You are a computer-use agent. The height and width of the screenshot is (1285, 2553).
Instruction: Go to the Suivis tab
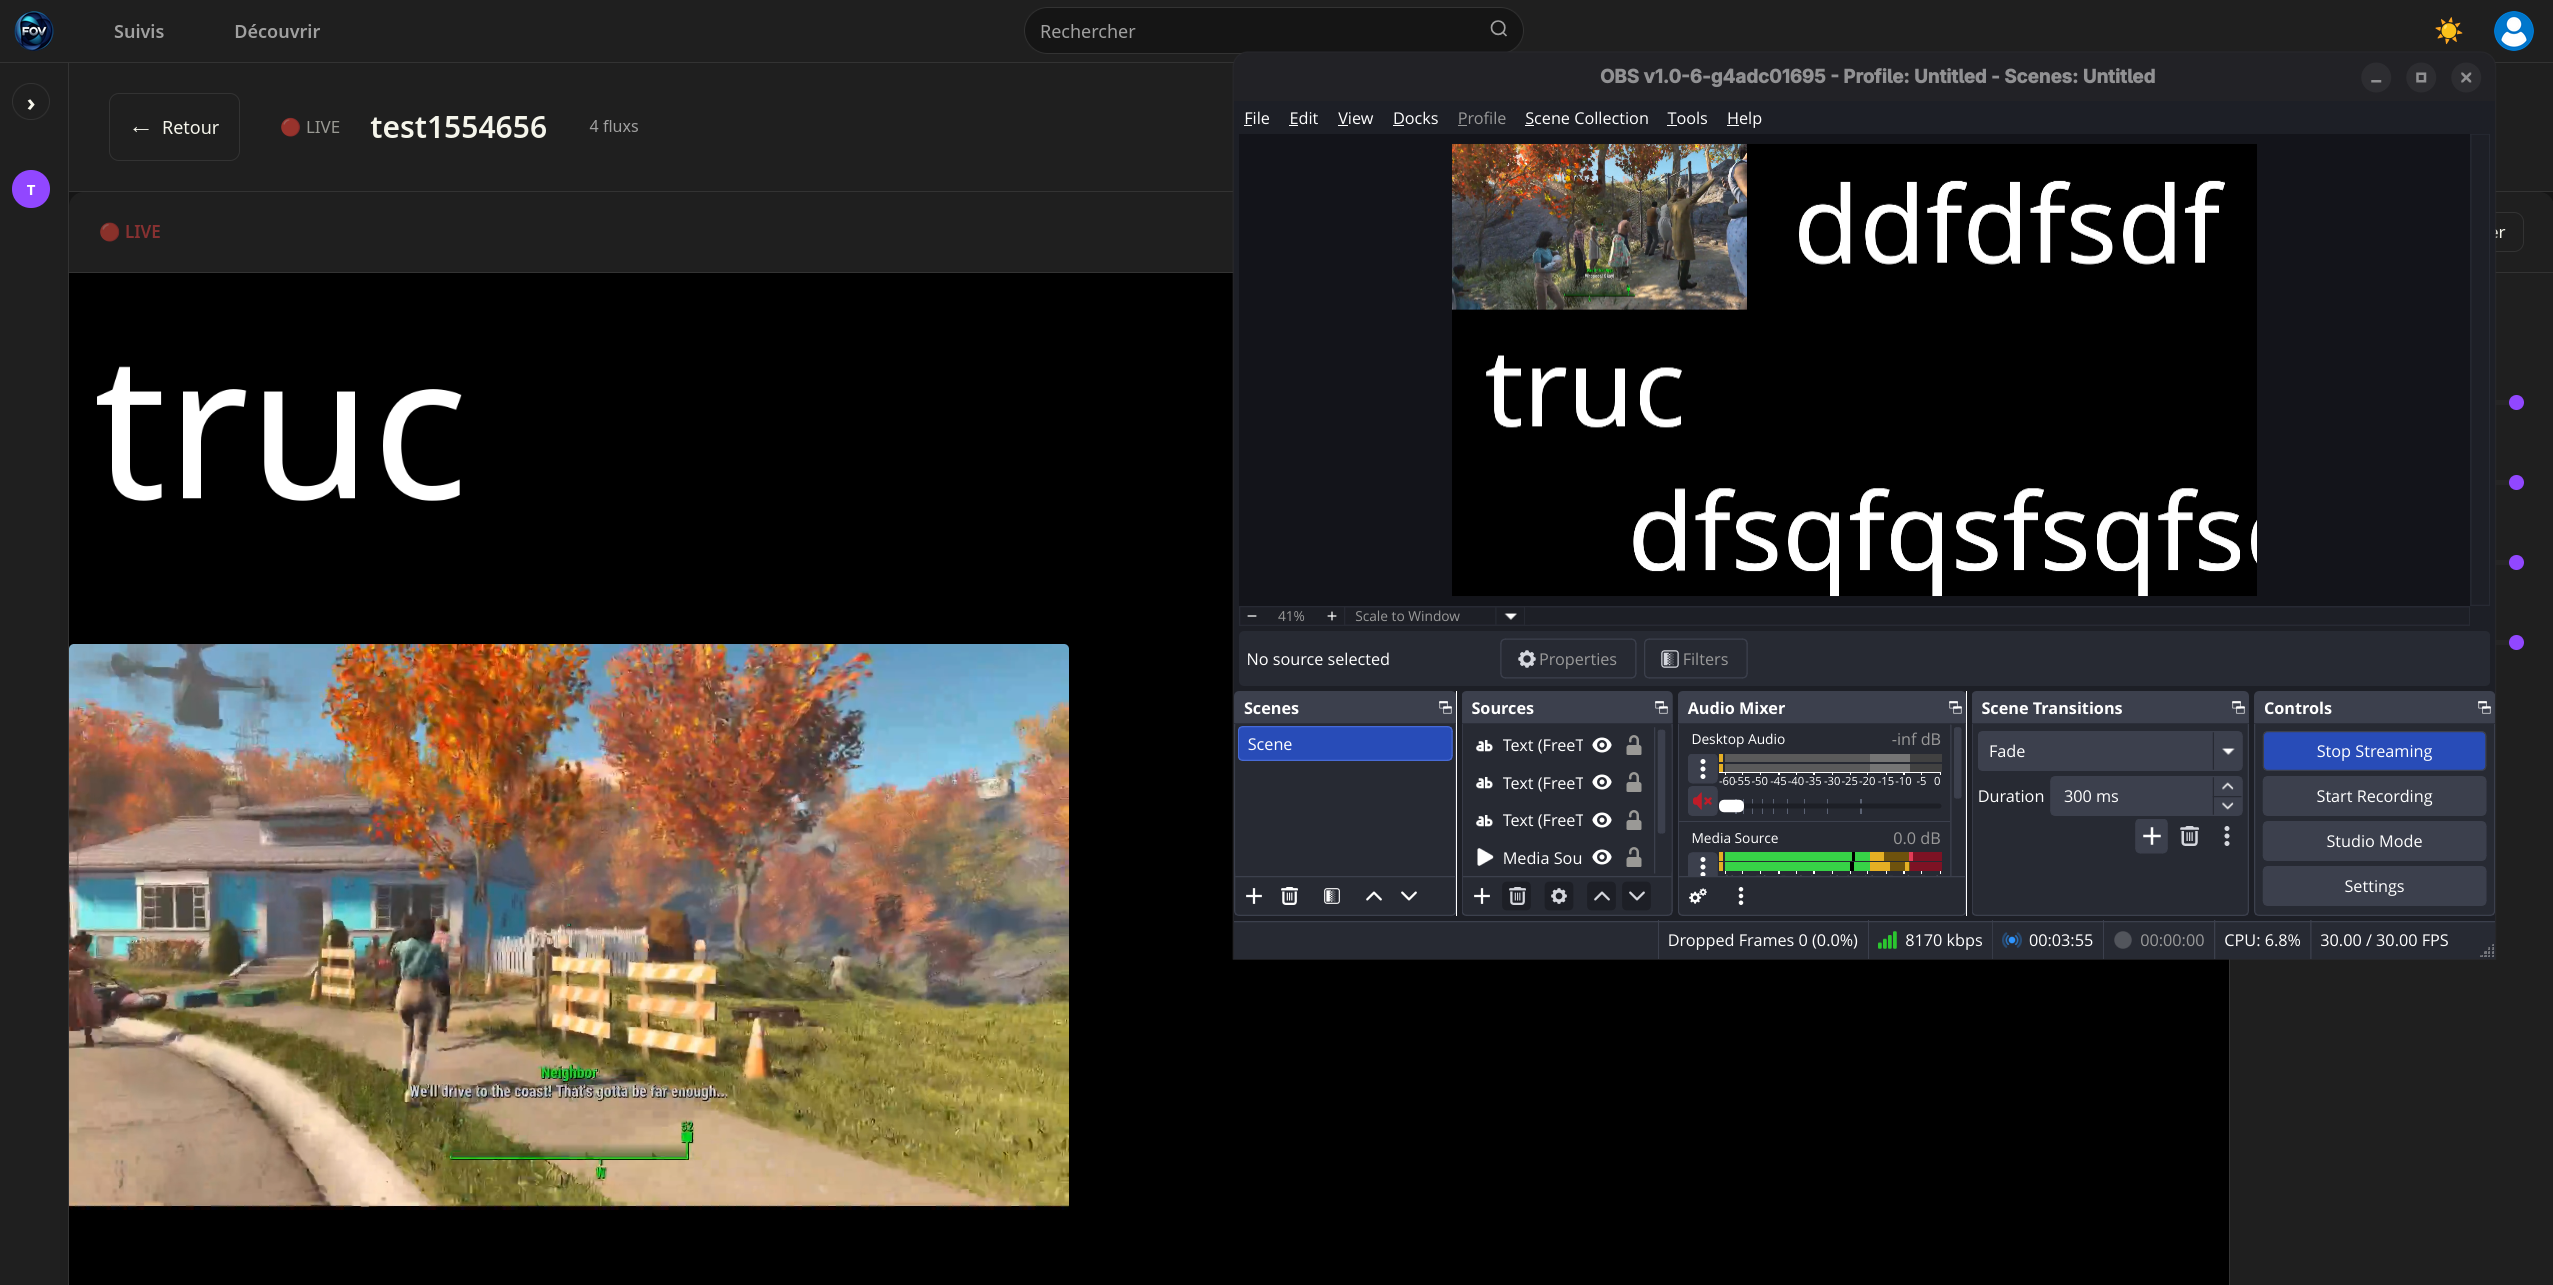(139, 31)
